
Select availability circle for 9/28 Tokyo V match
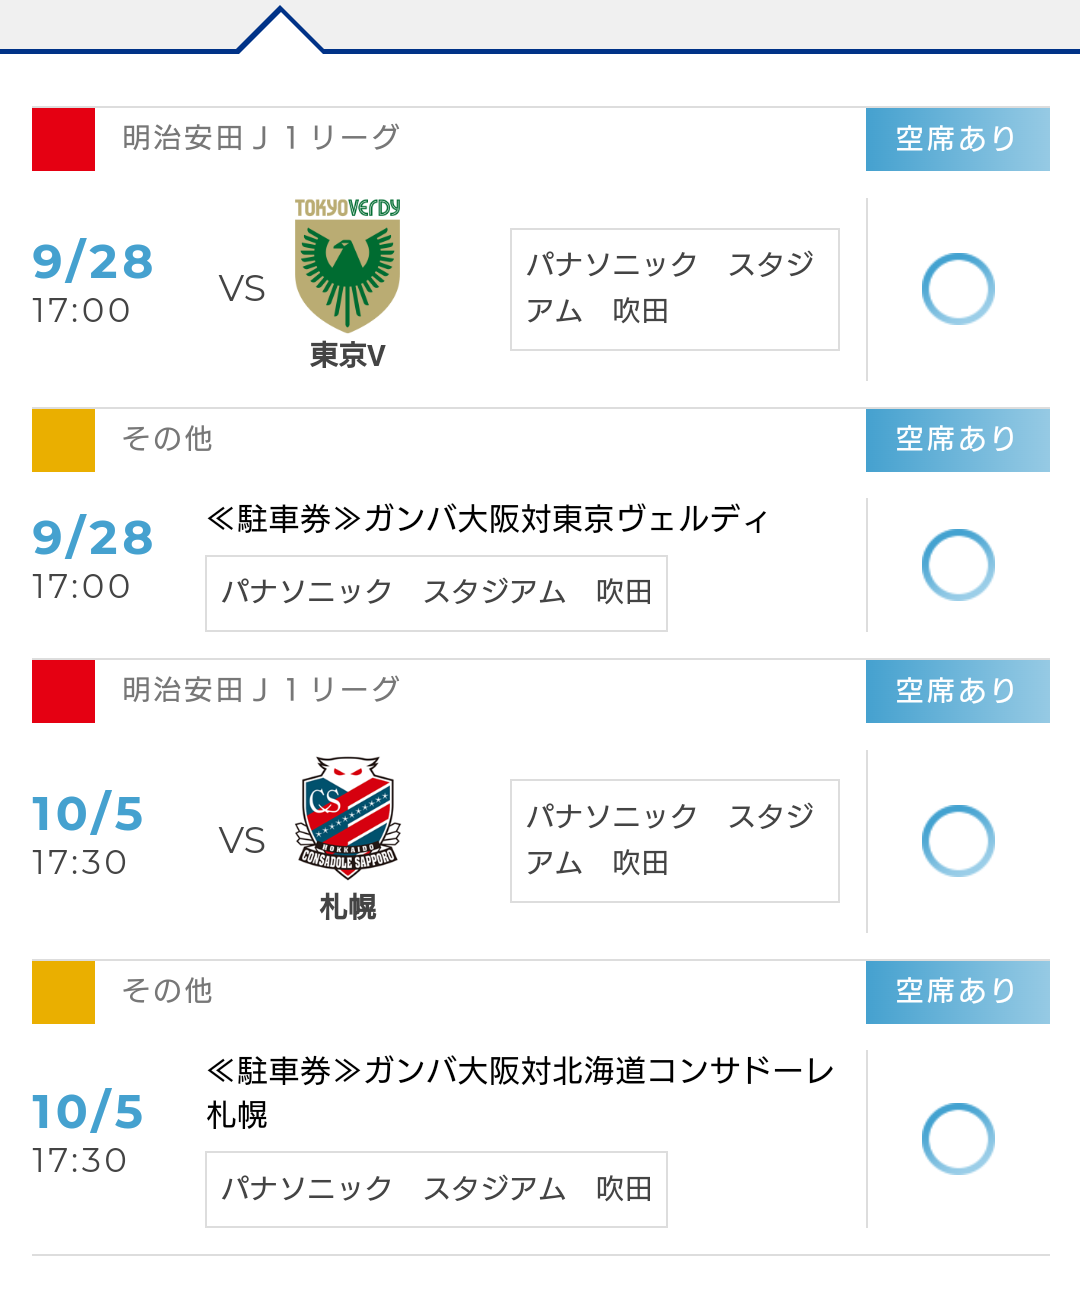(x=958, y=289)
